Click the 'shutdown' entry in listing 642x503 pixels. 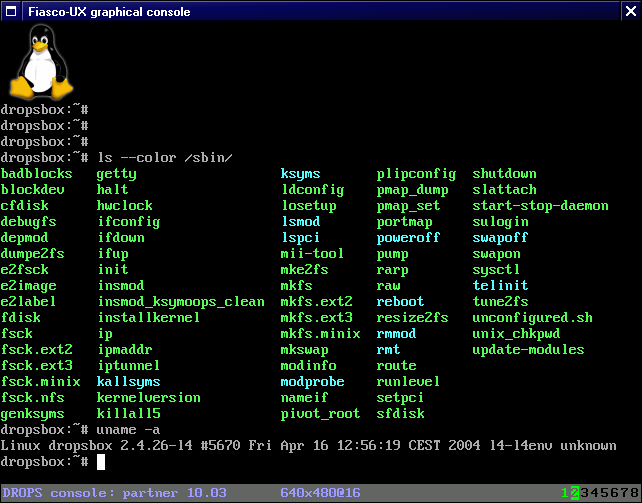point(504,174)
